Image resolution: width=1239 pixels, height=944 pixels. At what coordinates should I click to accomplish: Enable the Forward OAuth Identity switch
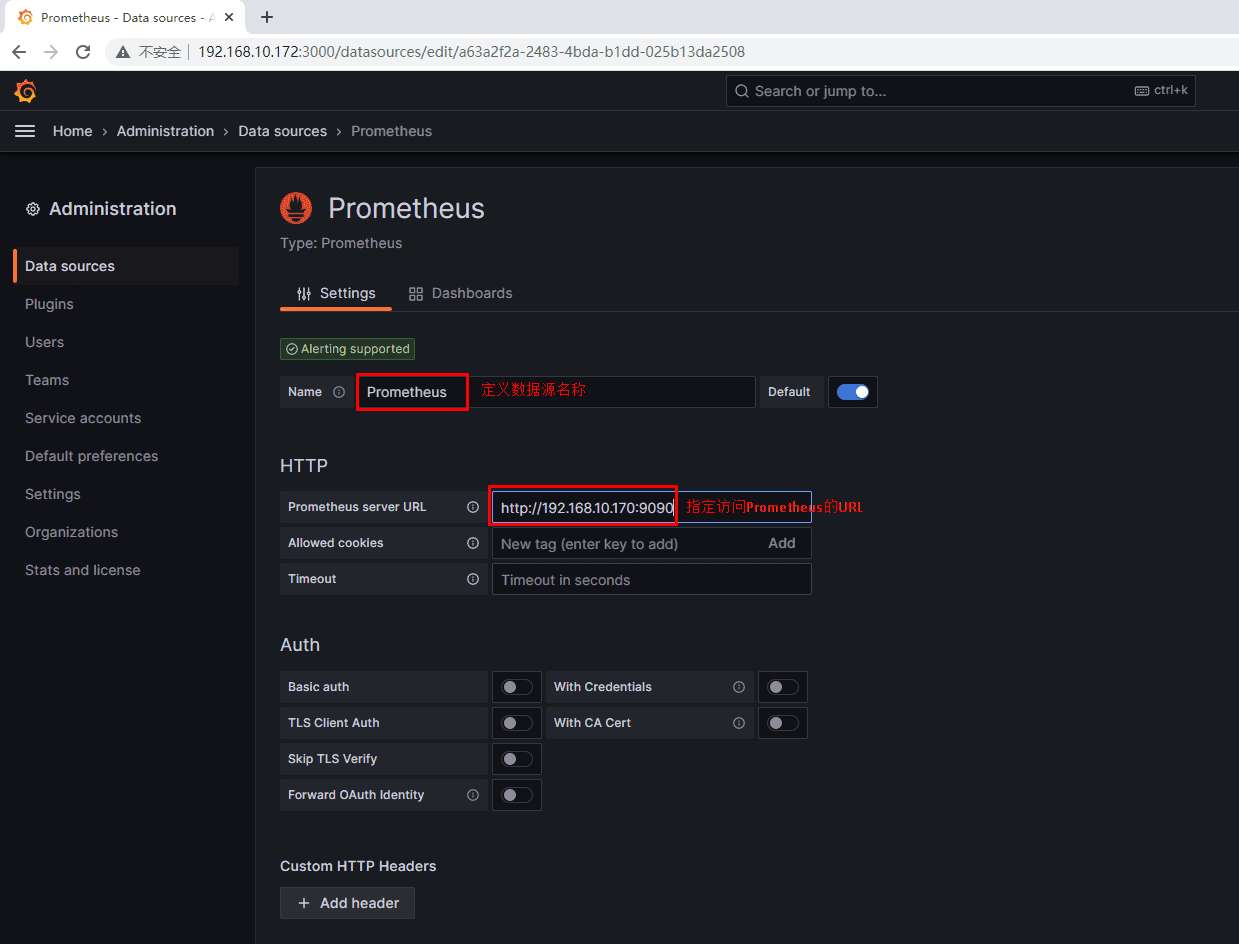[517, 795]
